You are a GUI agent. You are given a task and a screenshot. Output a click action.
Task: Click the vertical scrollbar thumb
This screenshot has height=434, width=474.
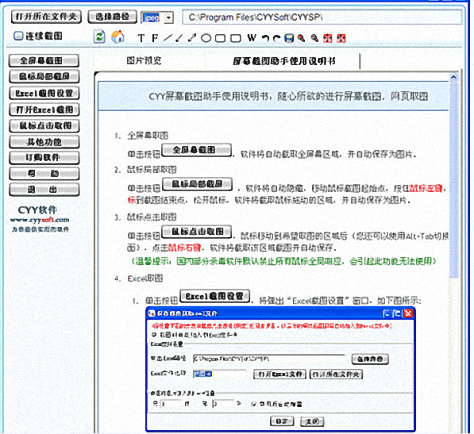tap(454, 180)
